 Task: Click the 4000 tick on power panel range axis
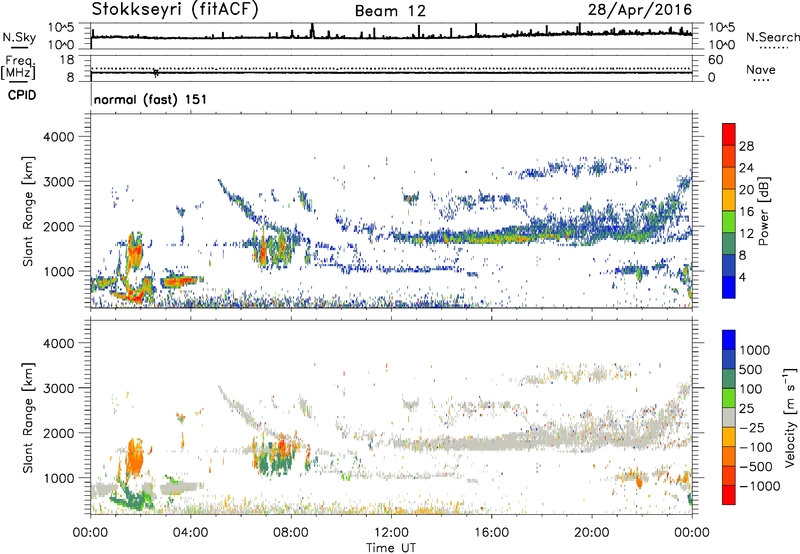pos(59,137)
